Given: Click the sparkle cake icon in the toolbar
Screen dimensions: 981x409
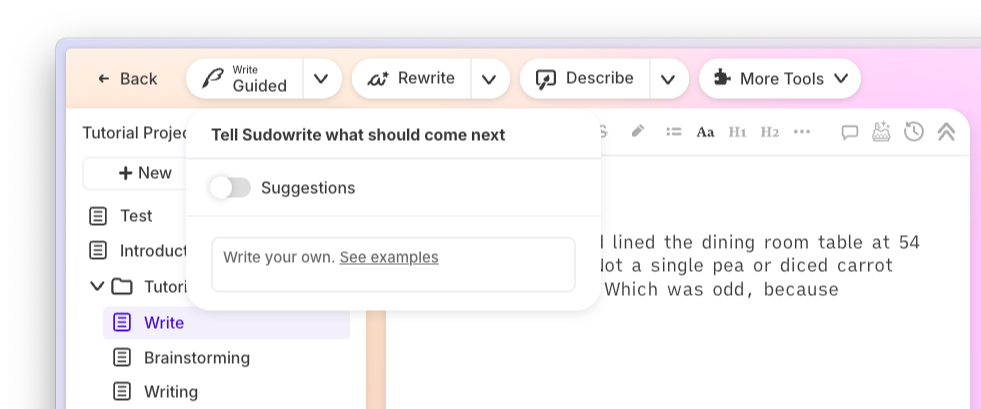Looking at the screenshot, I should 881,132.
